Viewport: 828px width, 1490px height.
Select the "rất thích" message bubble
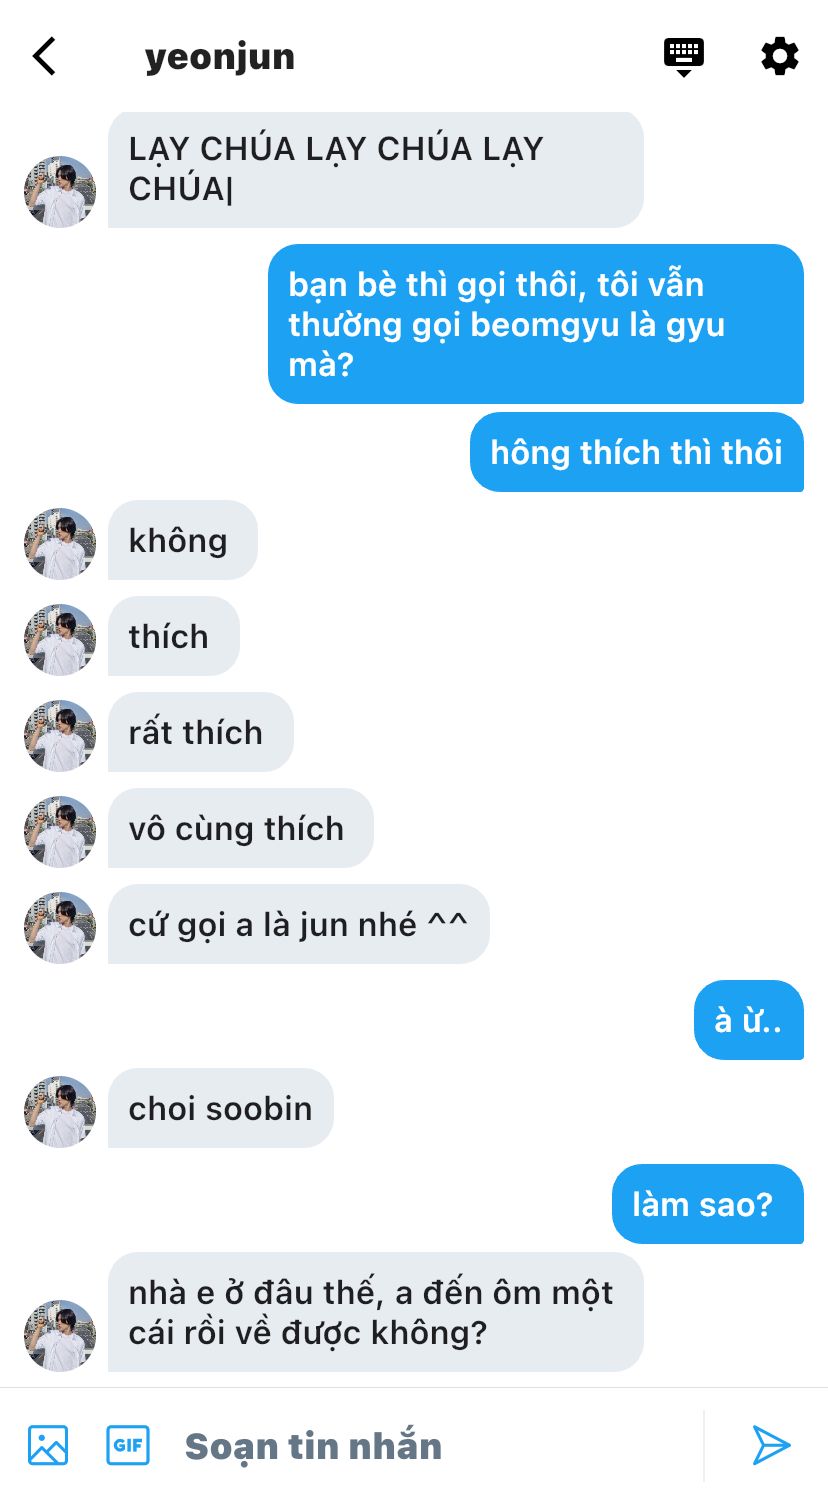point(201,732)
